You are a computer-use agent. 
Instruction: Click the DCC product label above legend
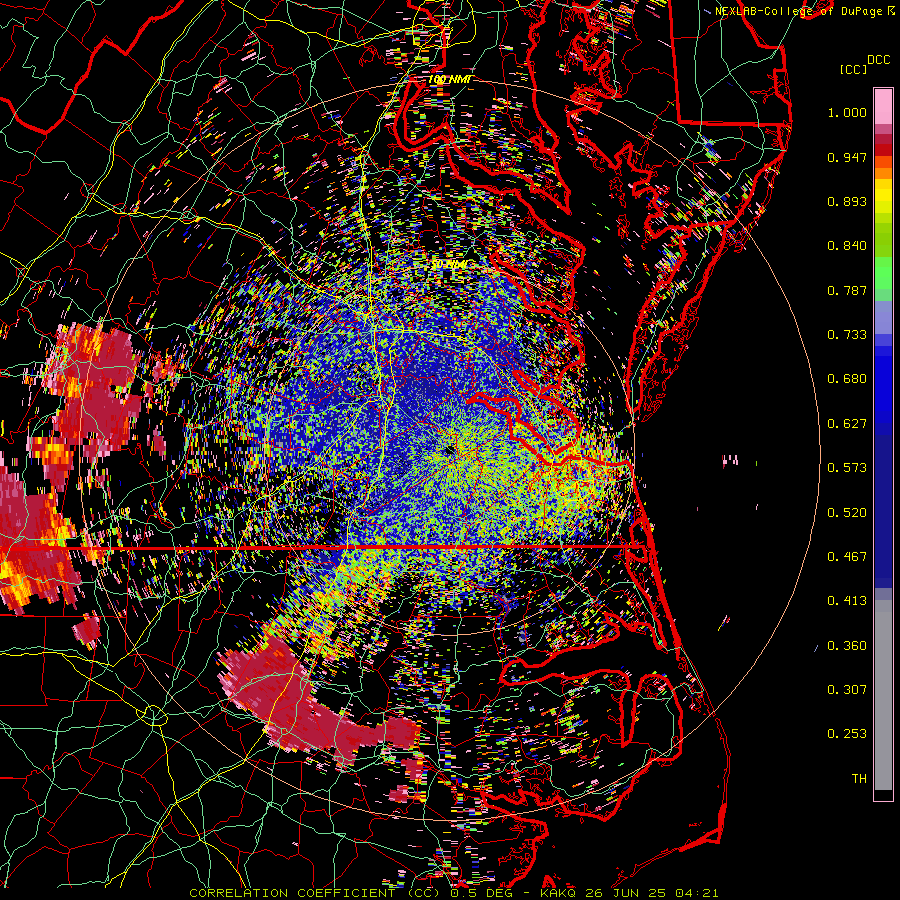878,60
